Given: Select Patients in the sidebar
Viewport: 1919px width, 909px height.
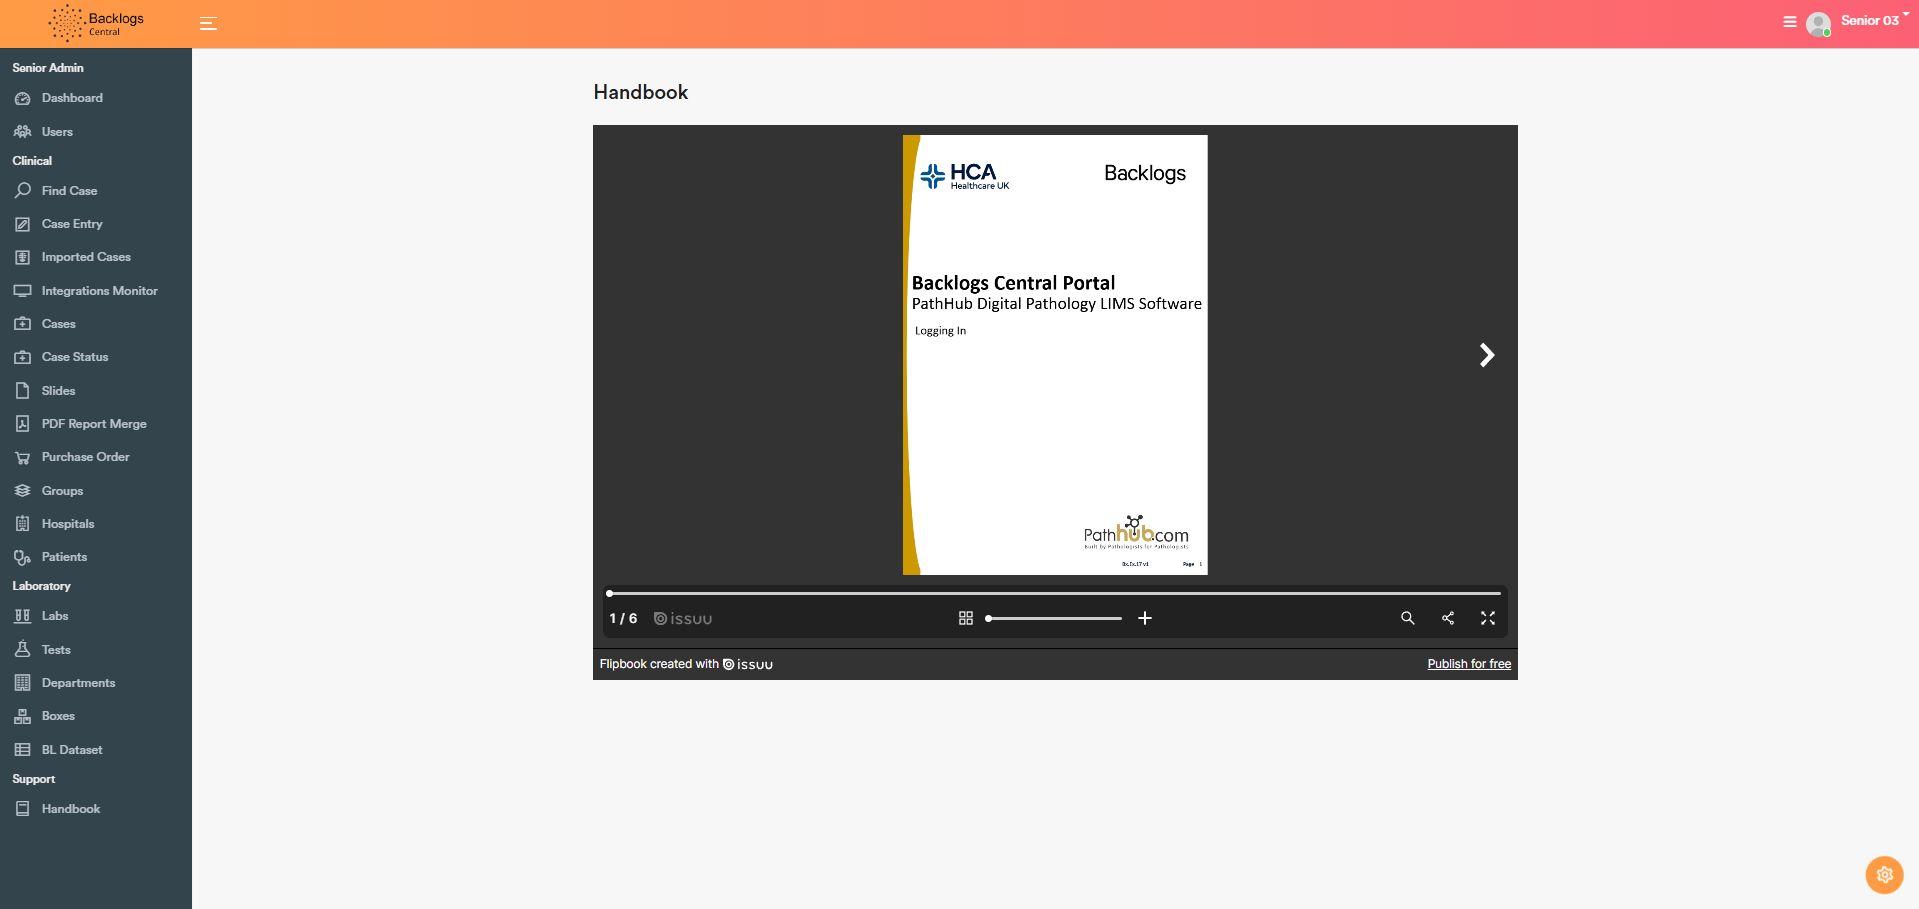Looking at the screenshot, I should pyautogui.click(x=64, y=557).
